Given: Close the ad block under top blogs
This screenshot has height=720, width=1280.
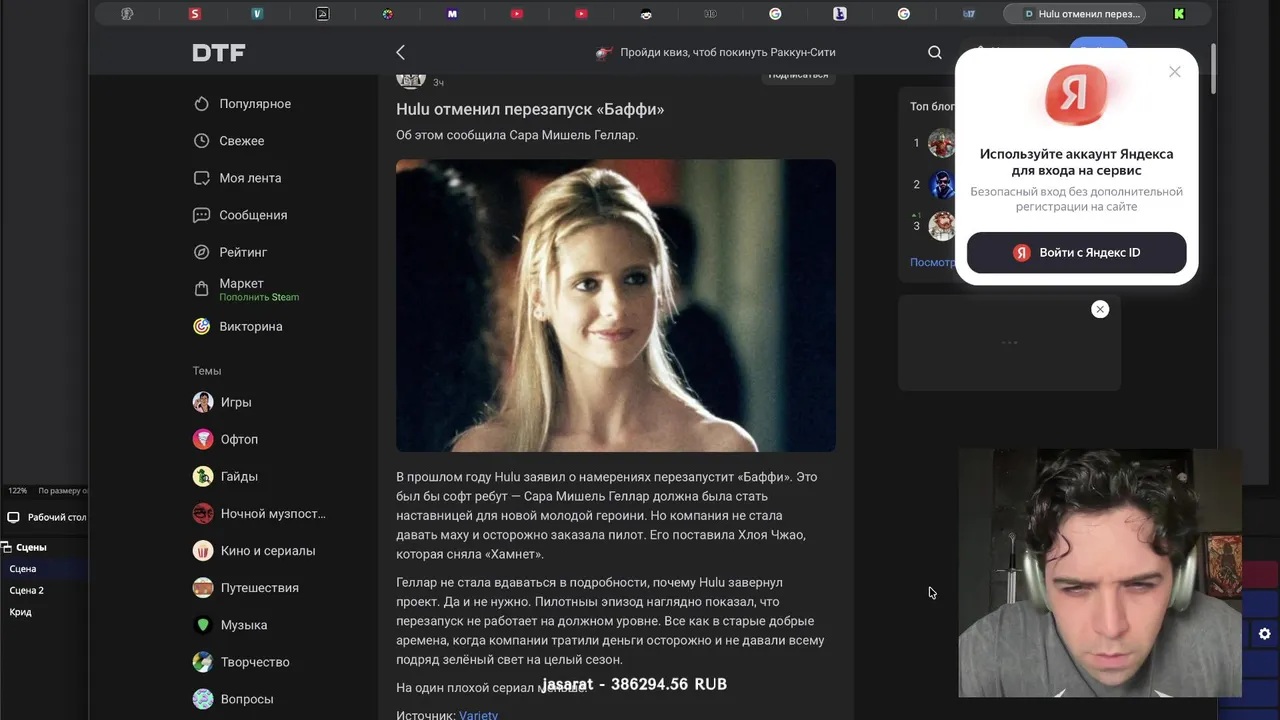Looking at the screenshot, I should (1100, 309).
